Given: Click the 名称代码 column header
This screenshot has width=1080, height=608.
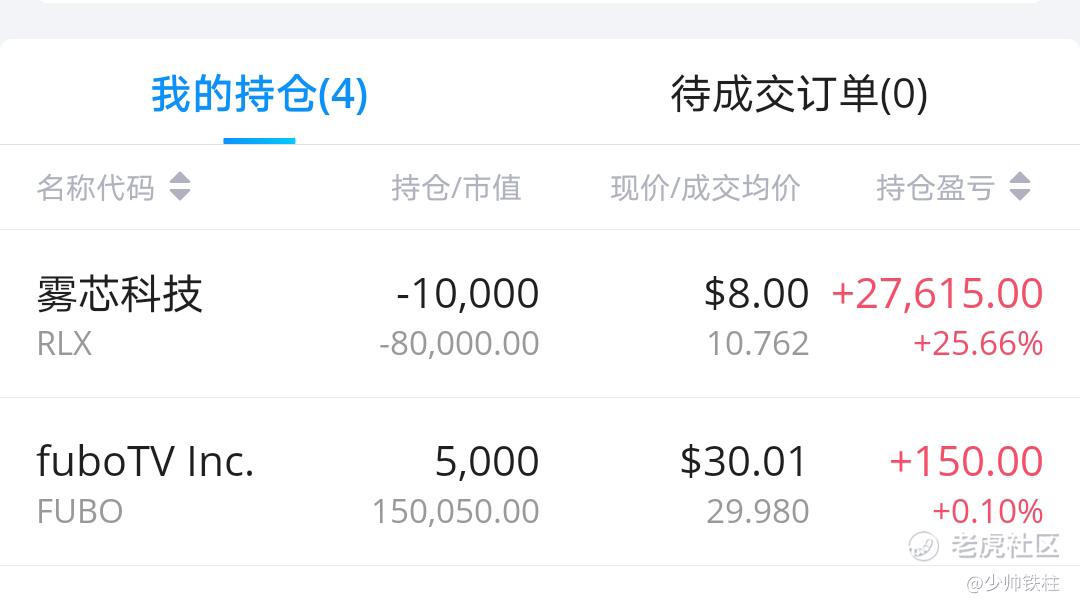Looking at the screenshot, I should [96, 187].
